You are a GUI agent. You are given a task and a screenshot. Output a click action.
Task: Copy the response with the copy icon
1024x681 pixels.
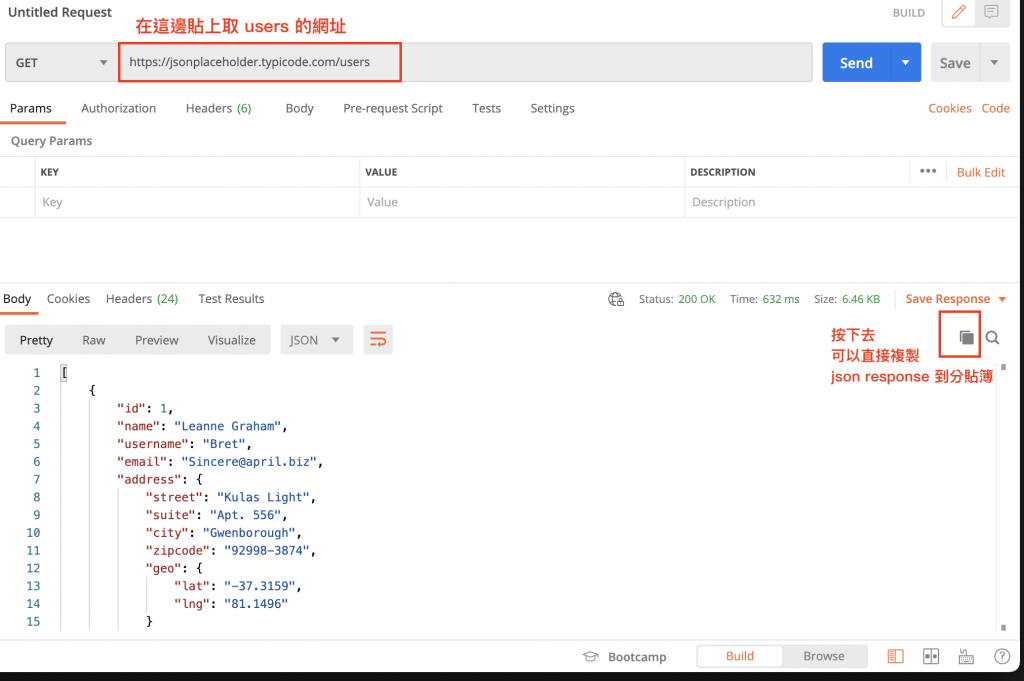966,337
